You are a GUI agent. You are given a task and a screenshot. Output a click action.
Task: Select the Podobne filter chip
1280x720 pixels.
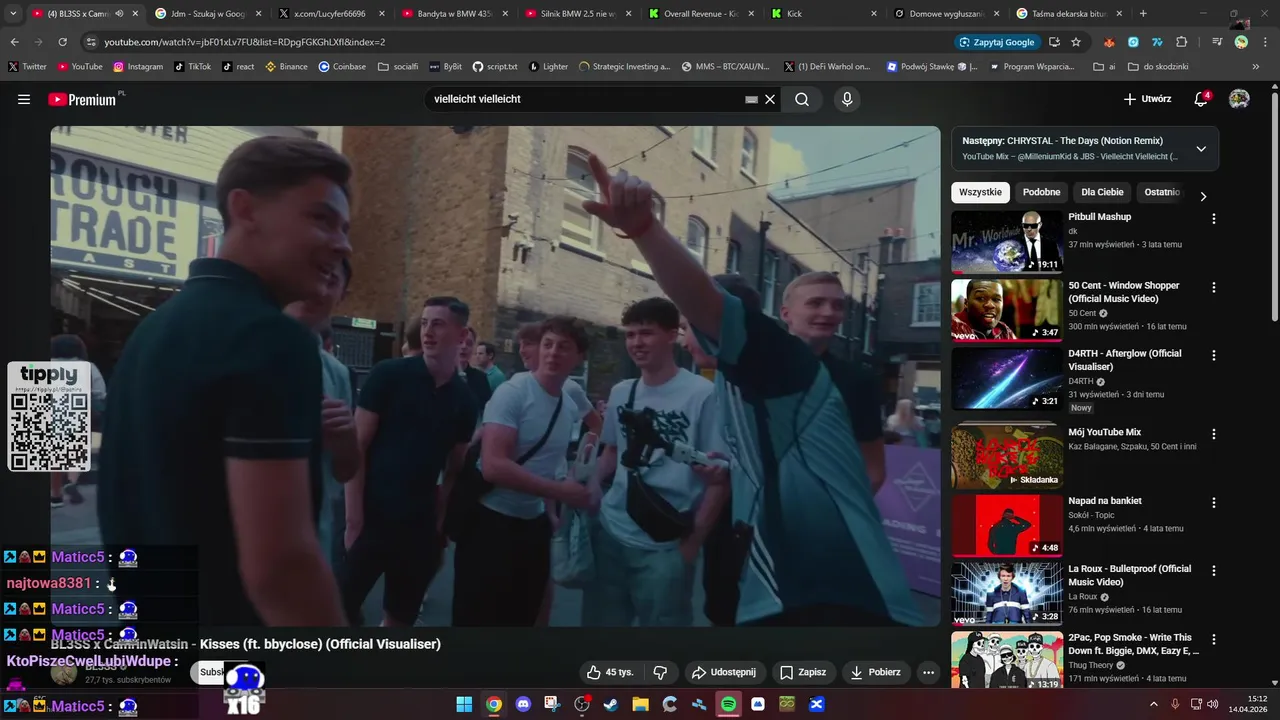tap(1041, 192)
